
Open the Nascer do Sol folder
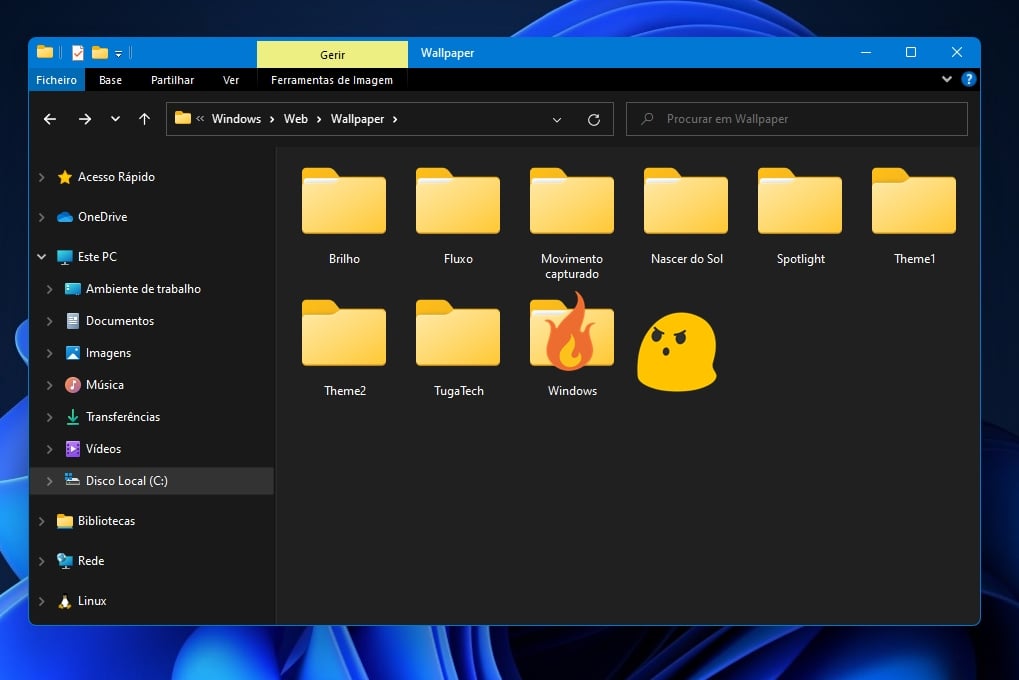click(x=686, y=215)
